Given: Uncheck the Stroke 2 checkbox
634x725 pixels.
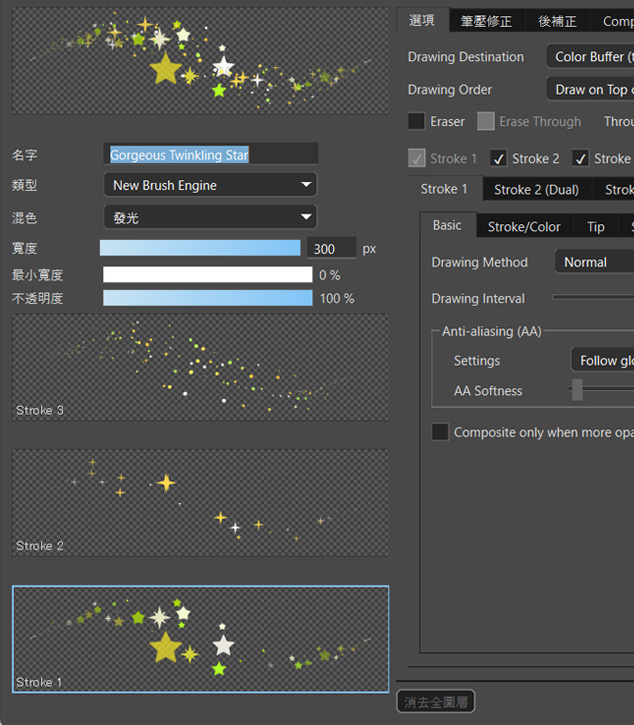Looking at the screenshot, I should pyautogui.click(x=499, y=159).
